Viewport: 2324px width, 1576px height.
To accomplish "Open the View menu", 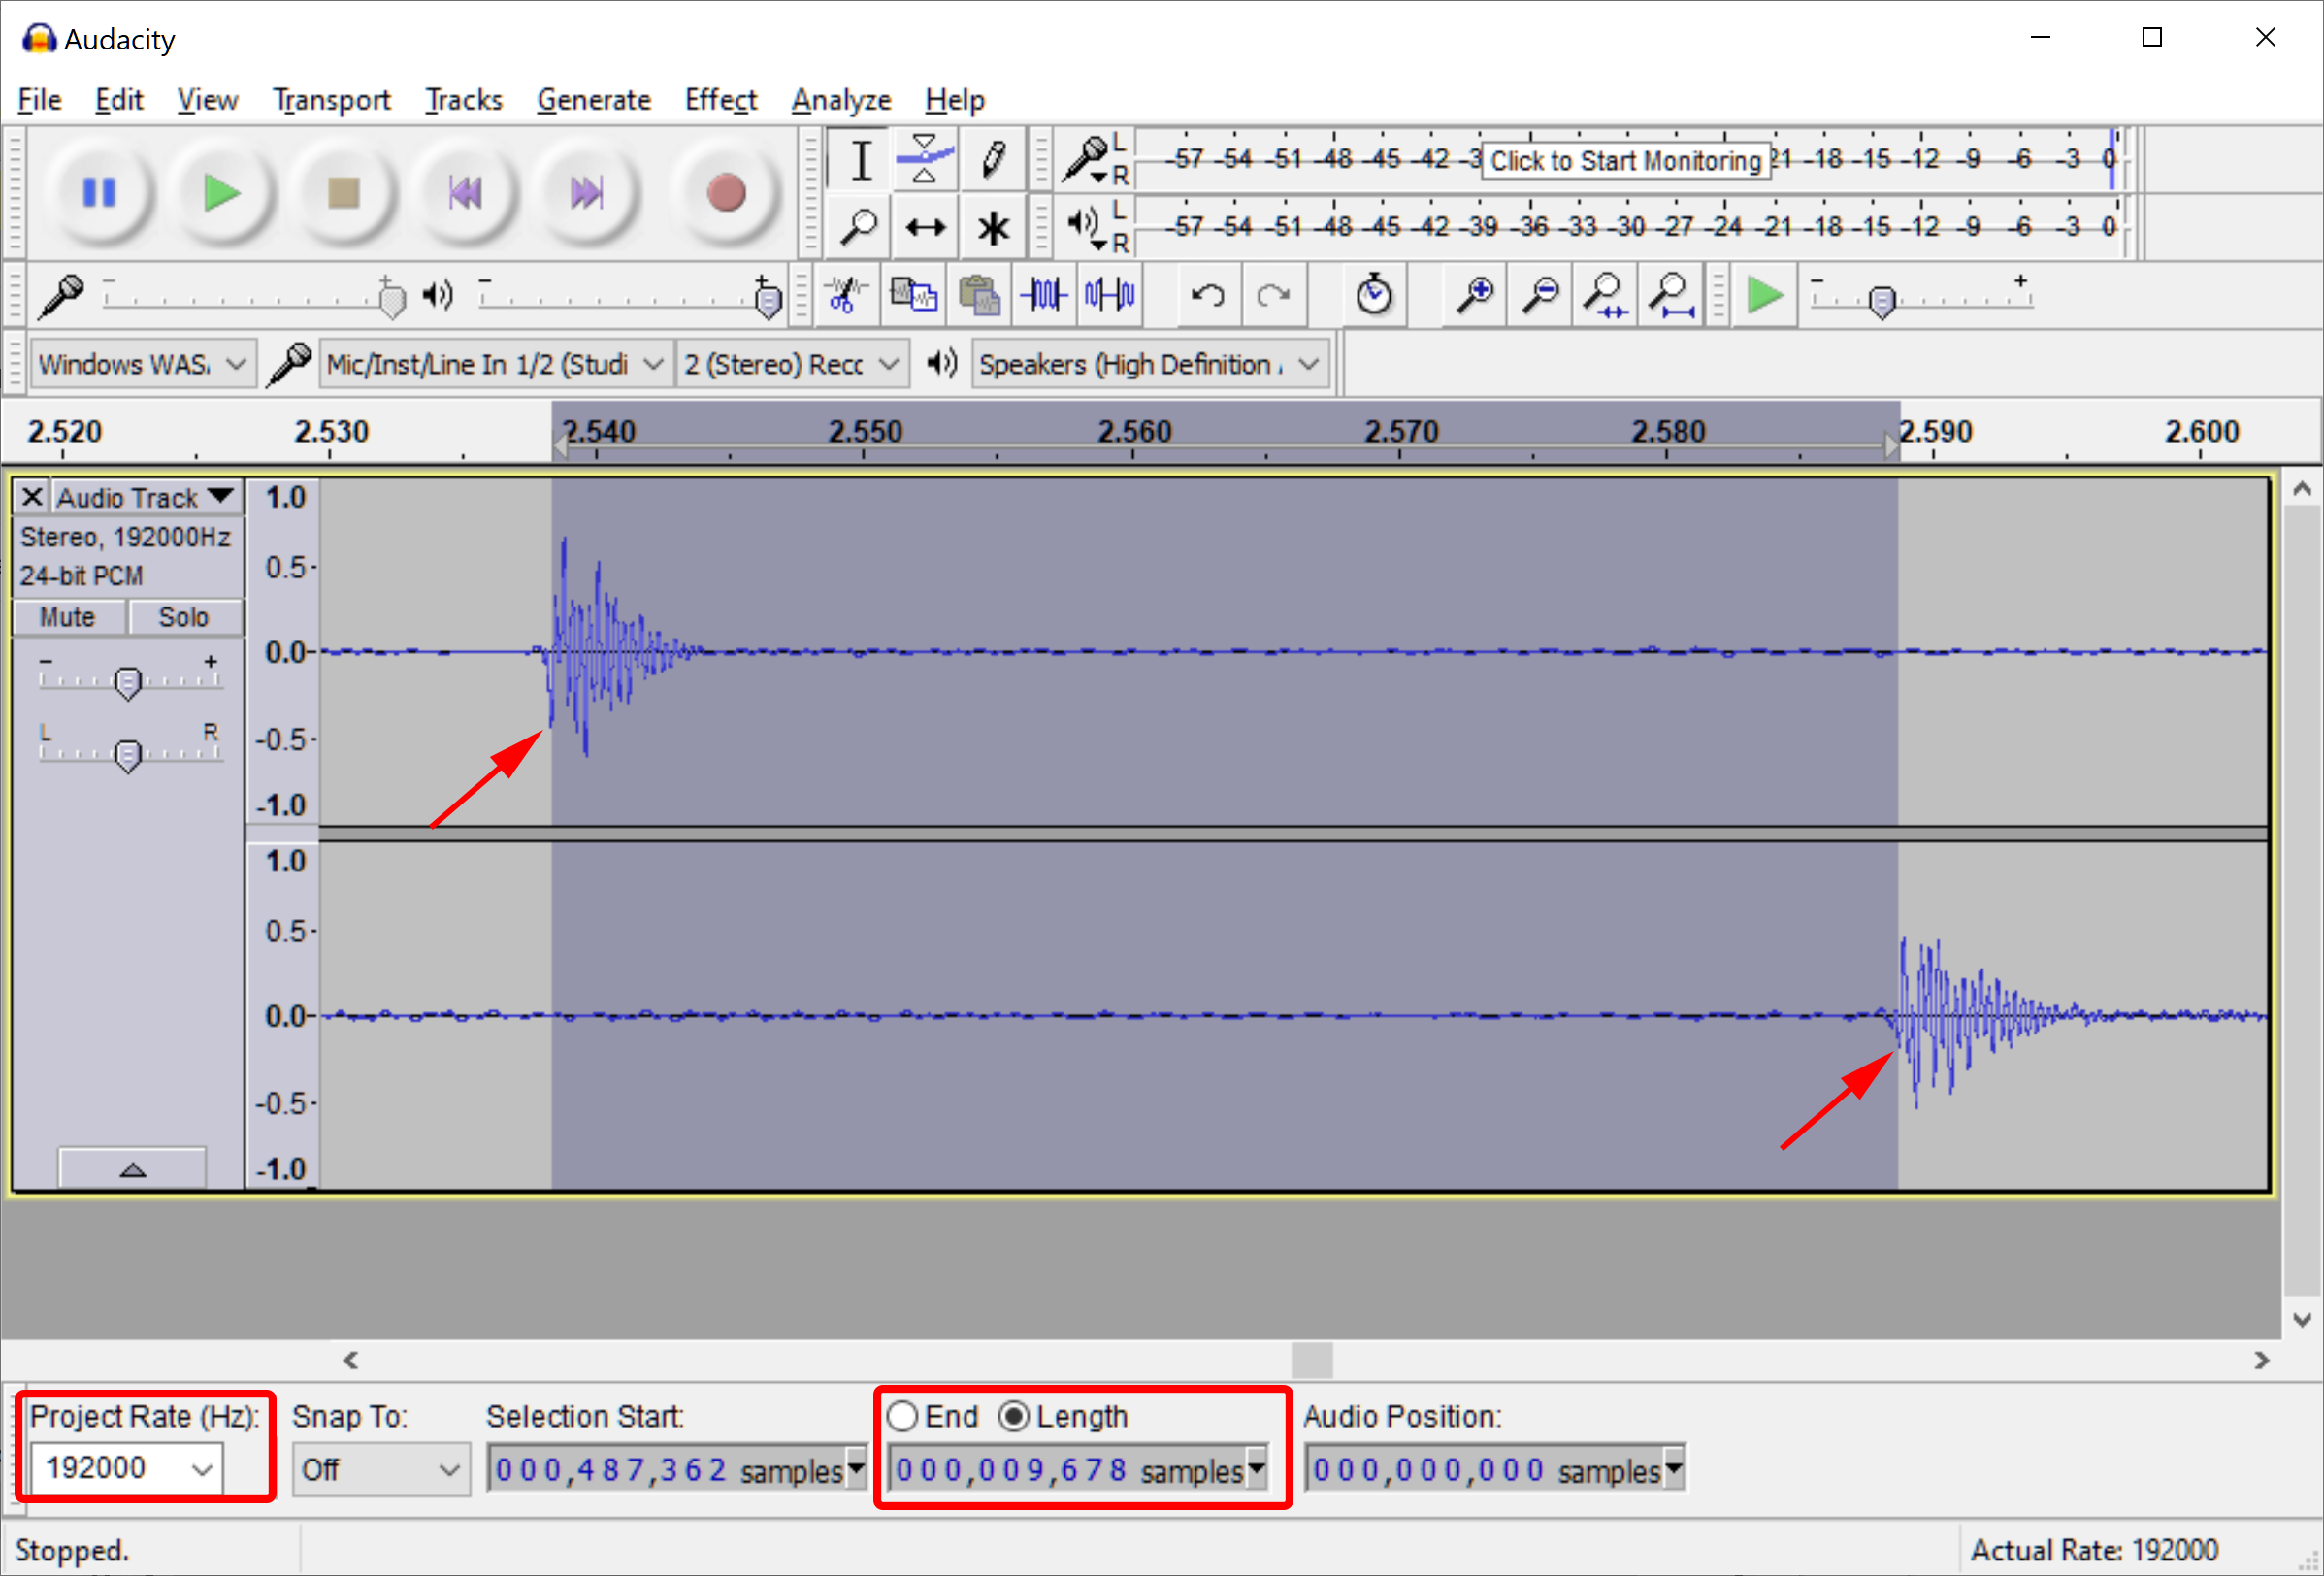I will [x=208, y=100].
